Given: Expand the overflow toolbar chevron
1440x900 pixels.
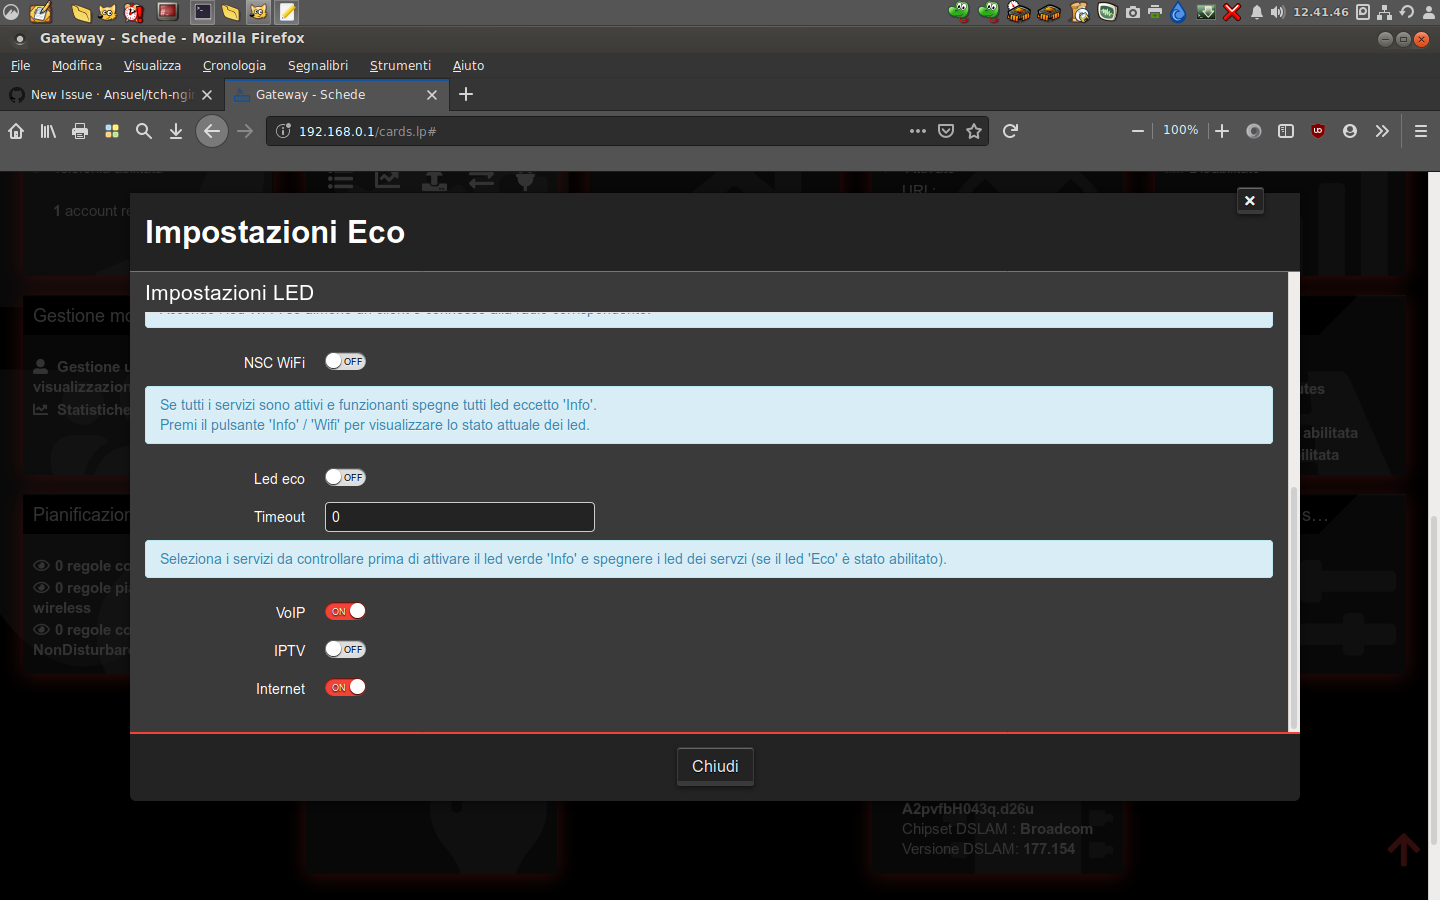Looking at the screenshot, I should [1382, 131].
